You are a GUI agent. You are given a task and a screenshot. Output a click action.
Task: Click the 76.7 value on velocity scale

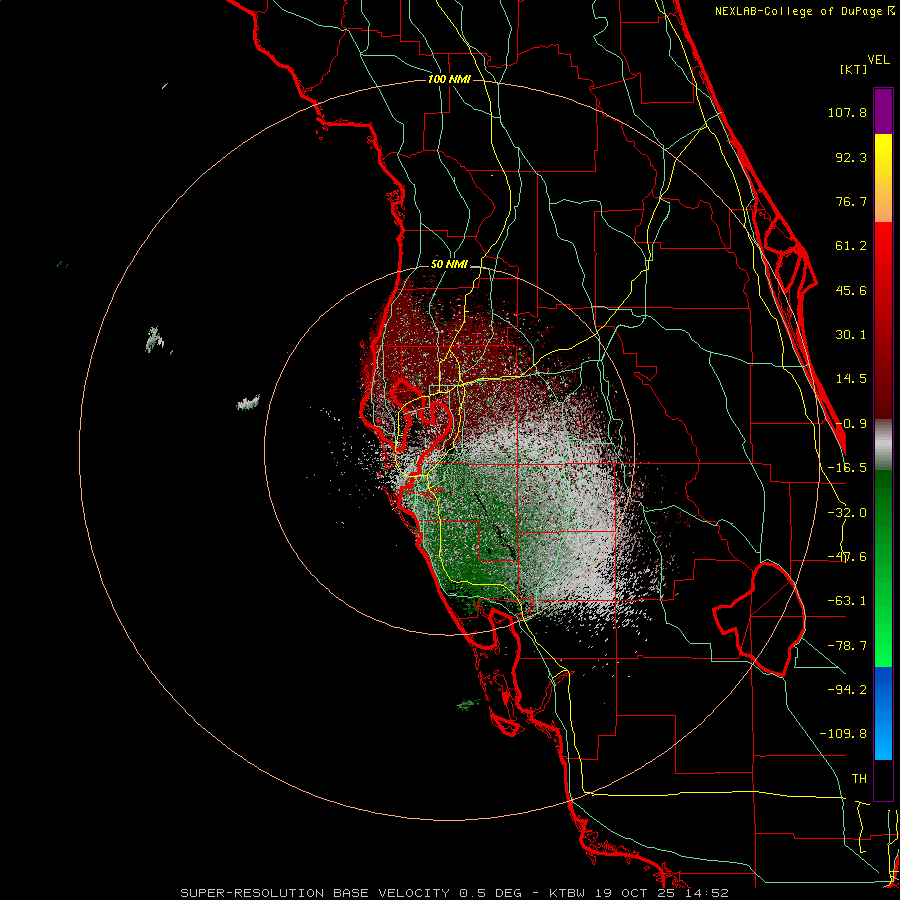point(851,201)
